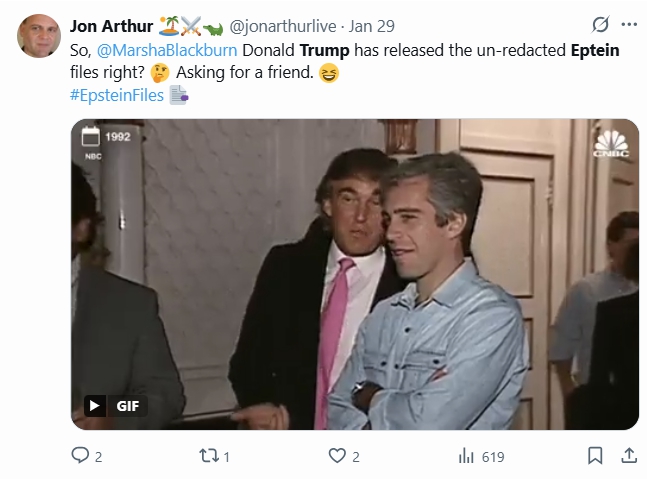This screenshot has height=479, width=647.
Task: Open the three-dot more options menu
Action: pyautogui.click(x=629, y=25)
